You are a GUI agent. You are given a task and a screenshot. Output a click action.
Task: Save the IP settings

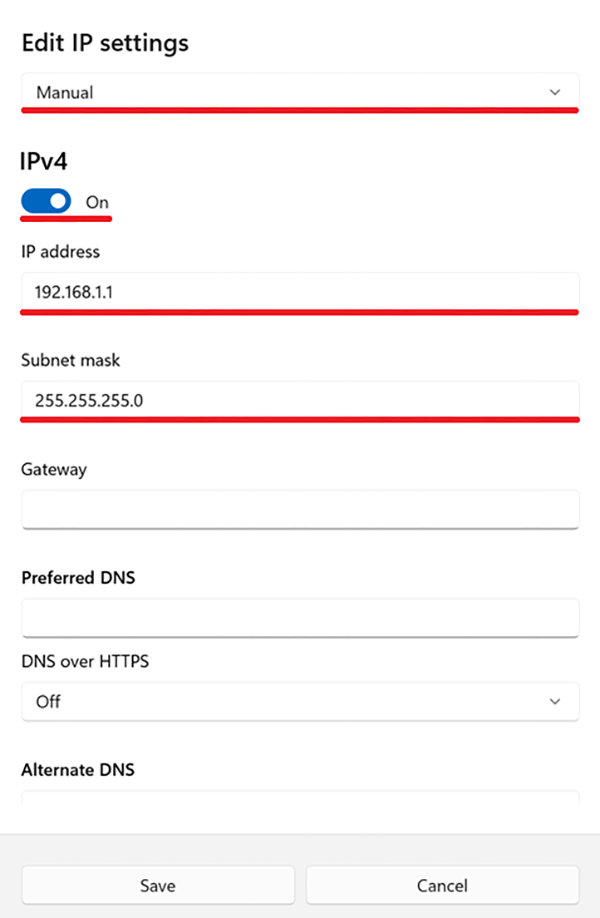tap(158, 885)
